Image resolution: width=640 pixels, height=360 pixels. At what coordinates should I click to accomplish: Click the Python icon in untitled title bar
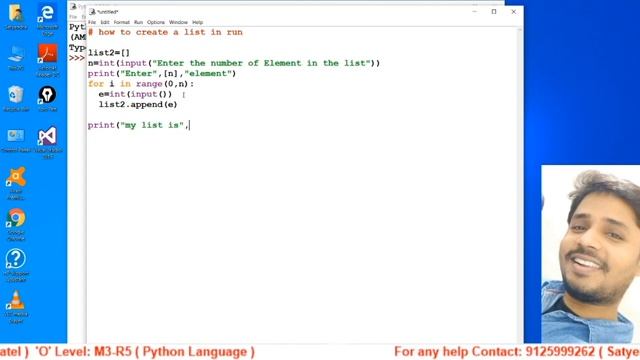(92, 11)
